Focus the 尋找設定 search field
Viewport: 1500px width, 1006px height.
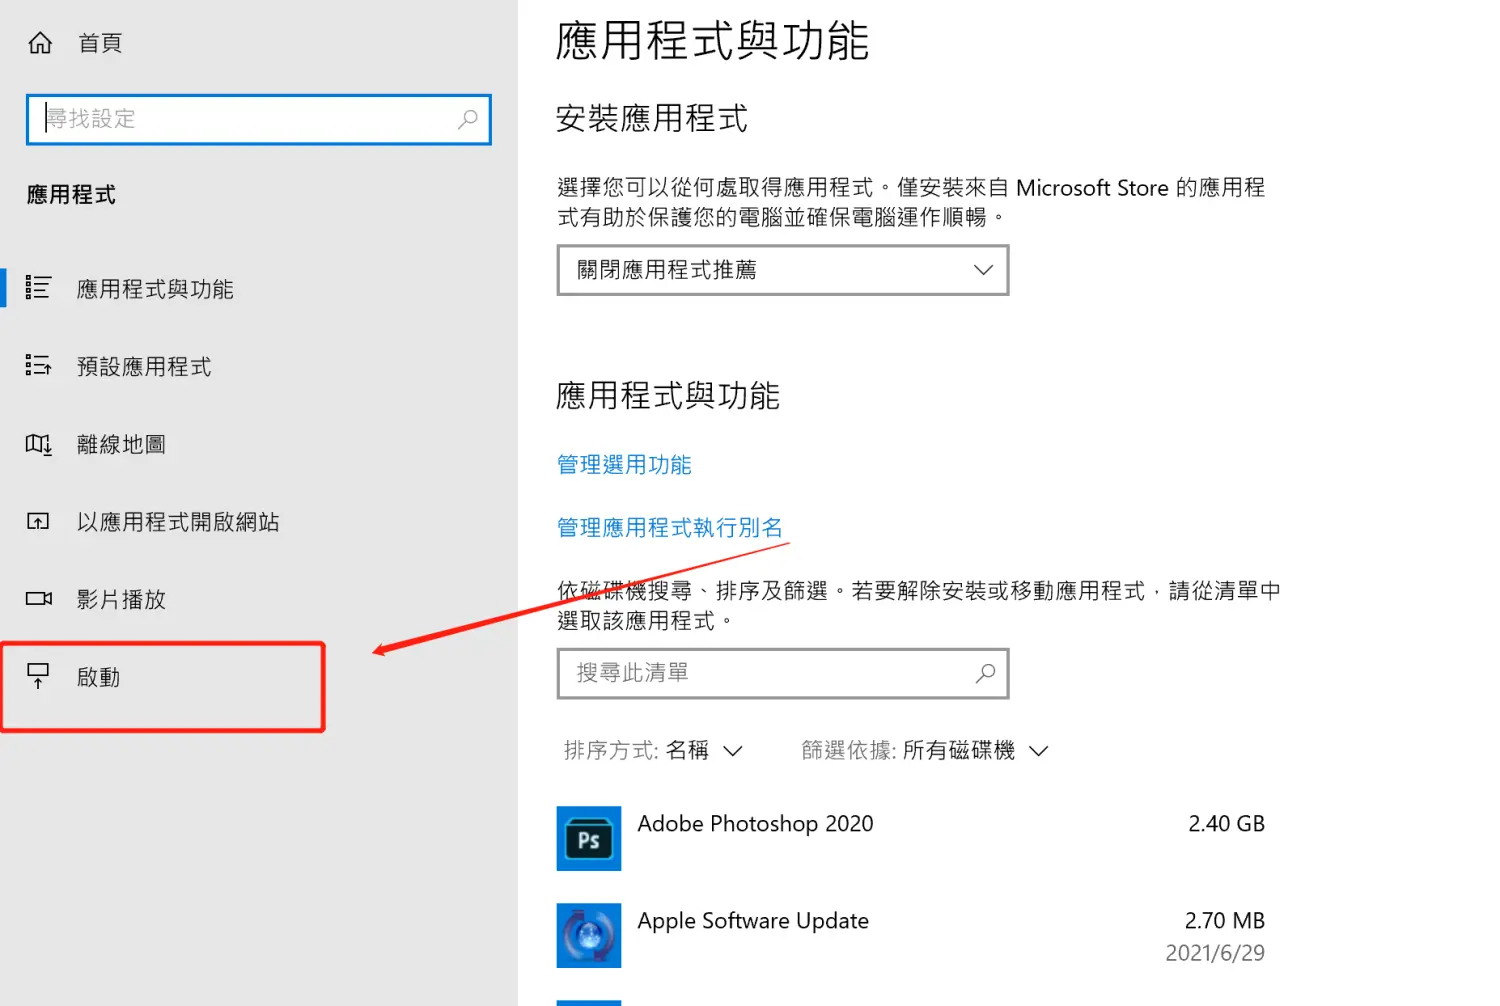[x=245, y=120]
